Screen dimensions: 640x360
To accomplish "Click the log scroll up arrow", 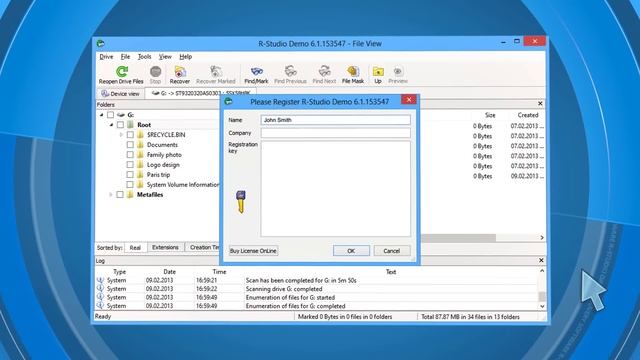I will (542, 271).
